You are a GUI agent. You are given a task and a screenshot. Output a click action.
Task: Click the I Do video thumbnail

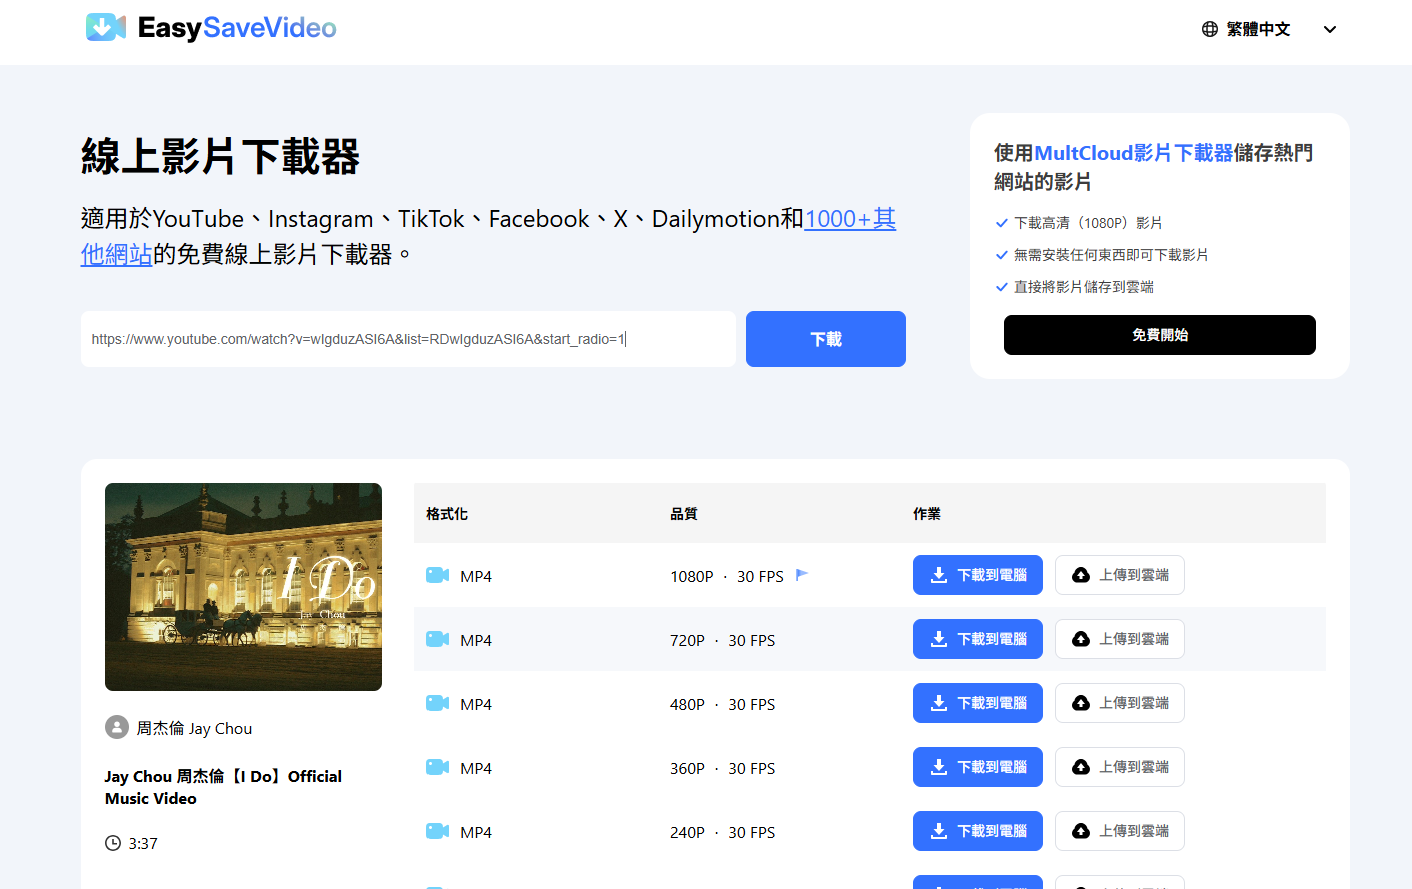(243, 587)
